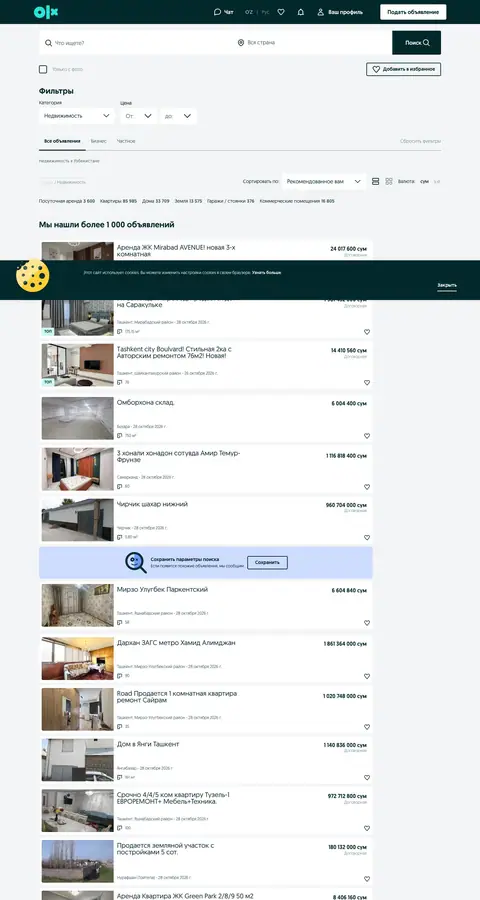Switch to list view layout icon
Screen dimensions: 480x900
click(x=376, y=181)
